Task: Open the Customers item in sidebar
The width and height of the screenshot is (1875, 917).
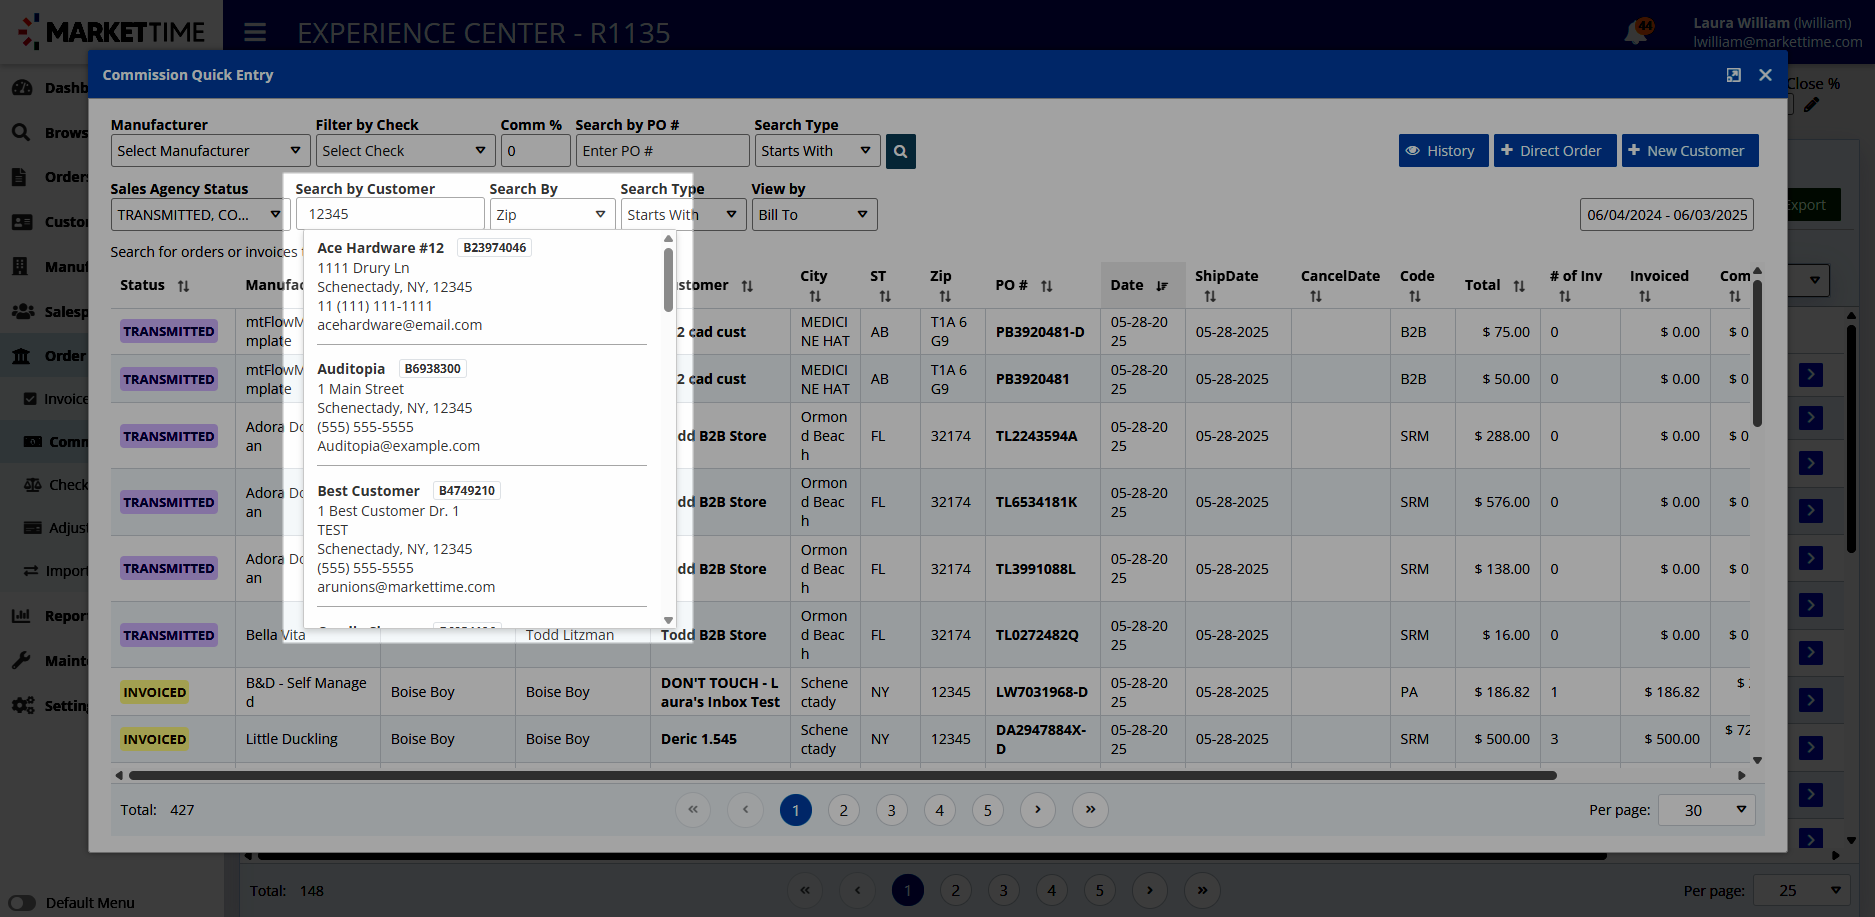Action: pos(50,222)
